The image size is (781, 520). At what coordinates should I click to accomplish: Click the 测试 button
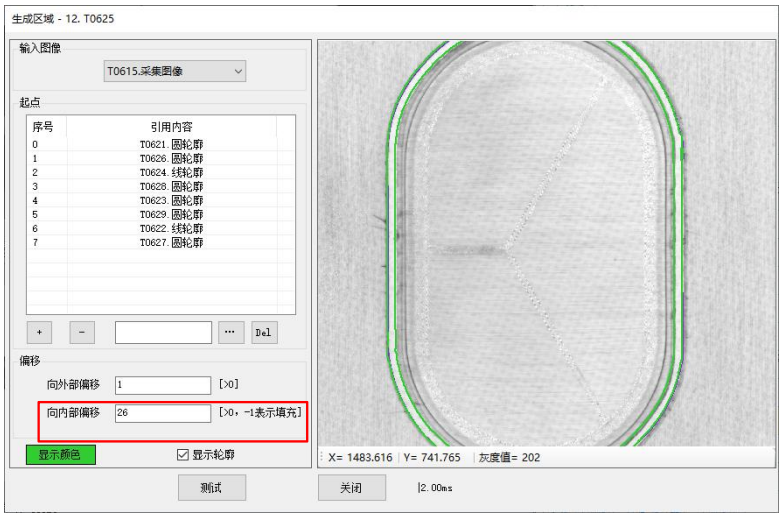211,488
